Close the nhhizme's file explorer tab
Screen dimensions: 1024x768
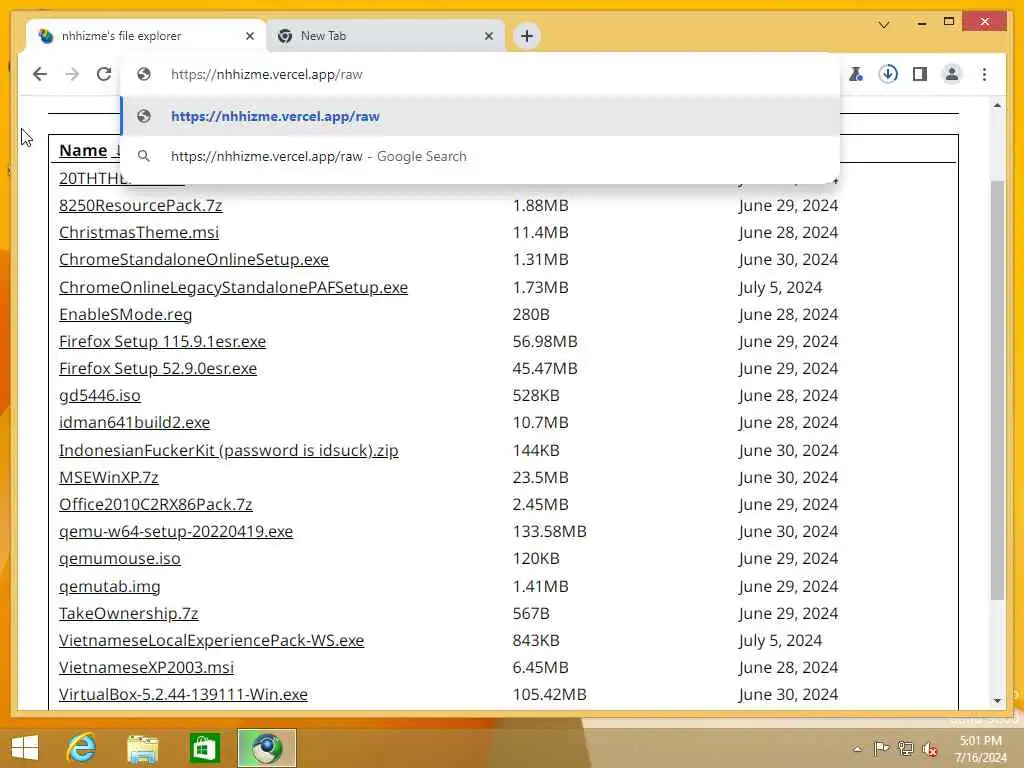pyautogui.click(x=249, y=37)
